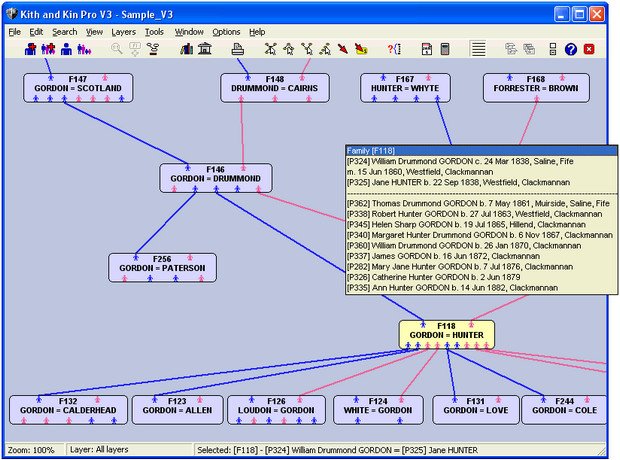Open the Layers menu
This screenshot has width=620, height=460.
tap(123, 32)
